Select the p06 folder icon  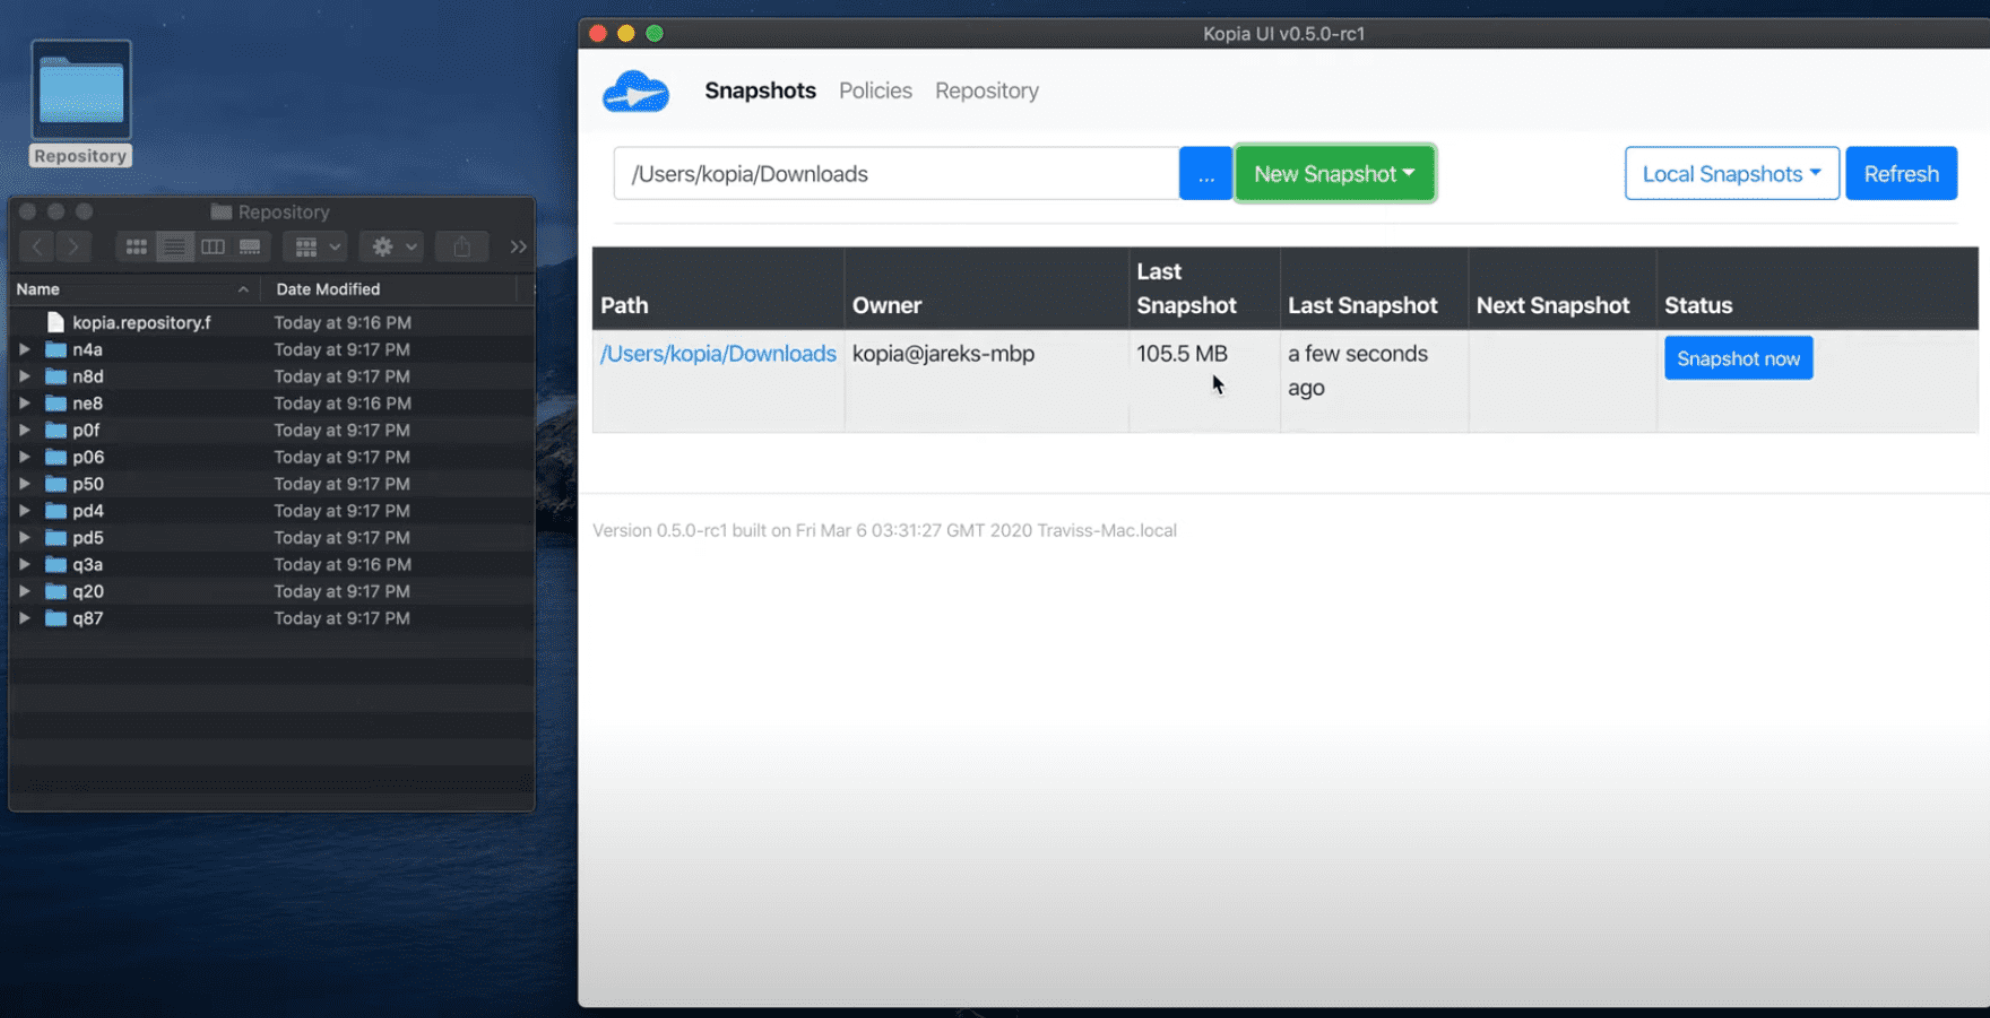[56, 457]
